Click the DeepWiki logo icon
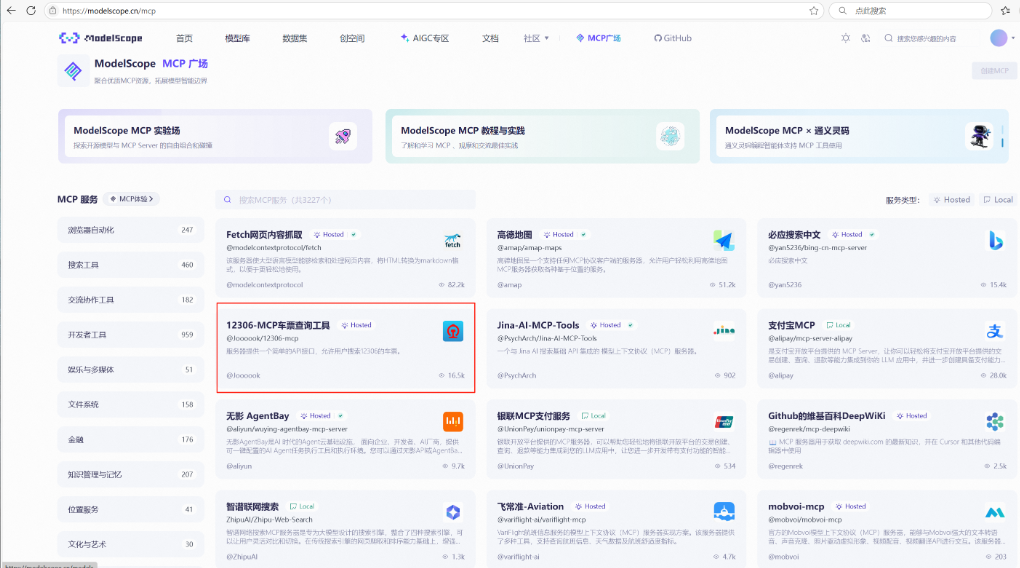The image size is (1020, 568). (995, 422)
